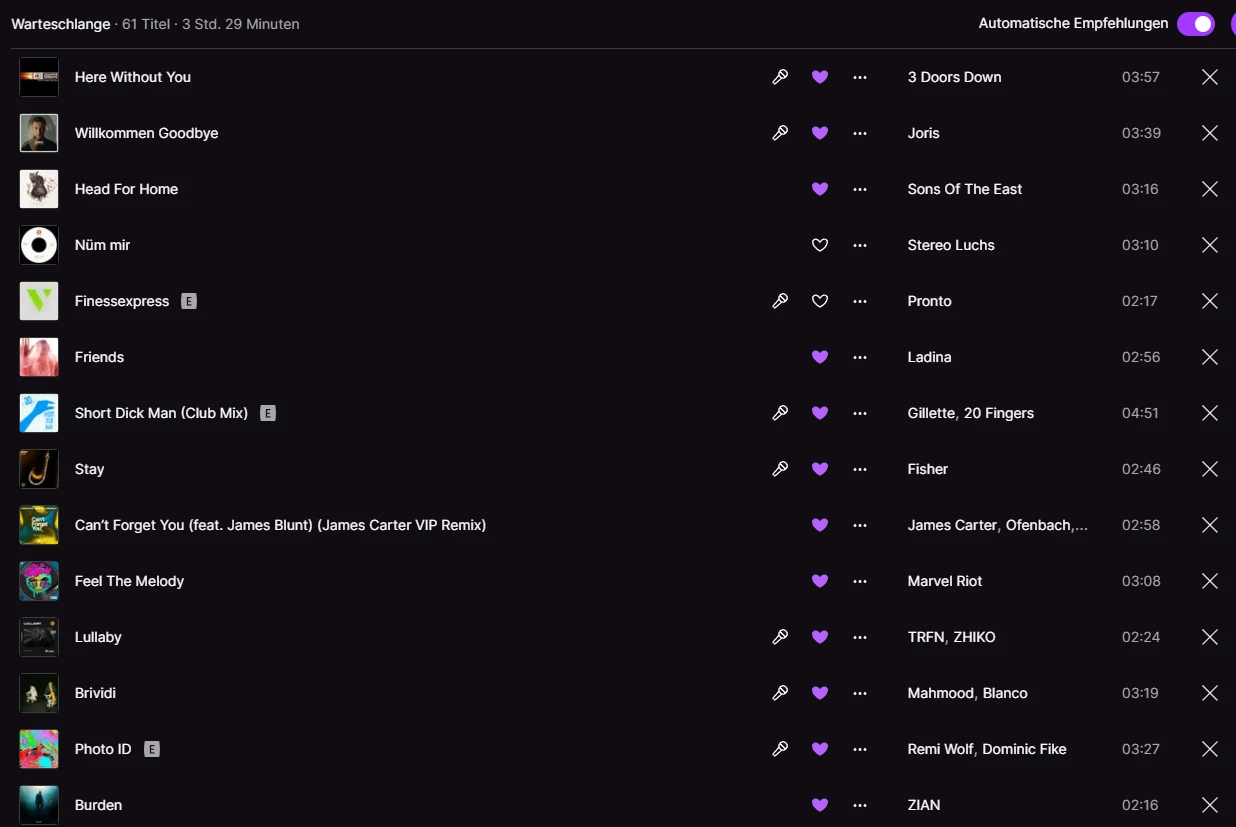1236x827 pixels.
Task: Go to artist 3 Doors Down
Action: point(954,77)
